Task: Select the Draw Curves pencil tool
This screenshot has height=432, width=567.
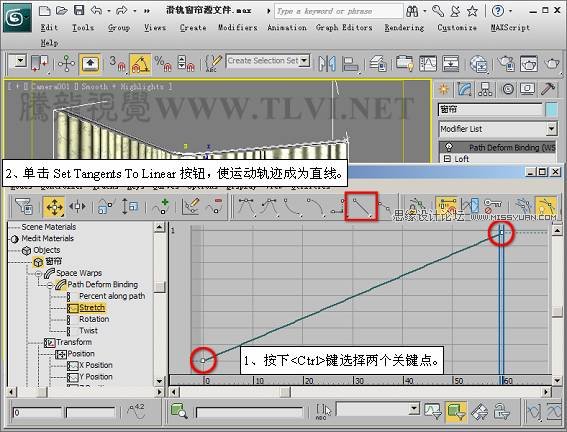Action: point(191,207)
